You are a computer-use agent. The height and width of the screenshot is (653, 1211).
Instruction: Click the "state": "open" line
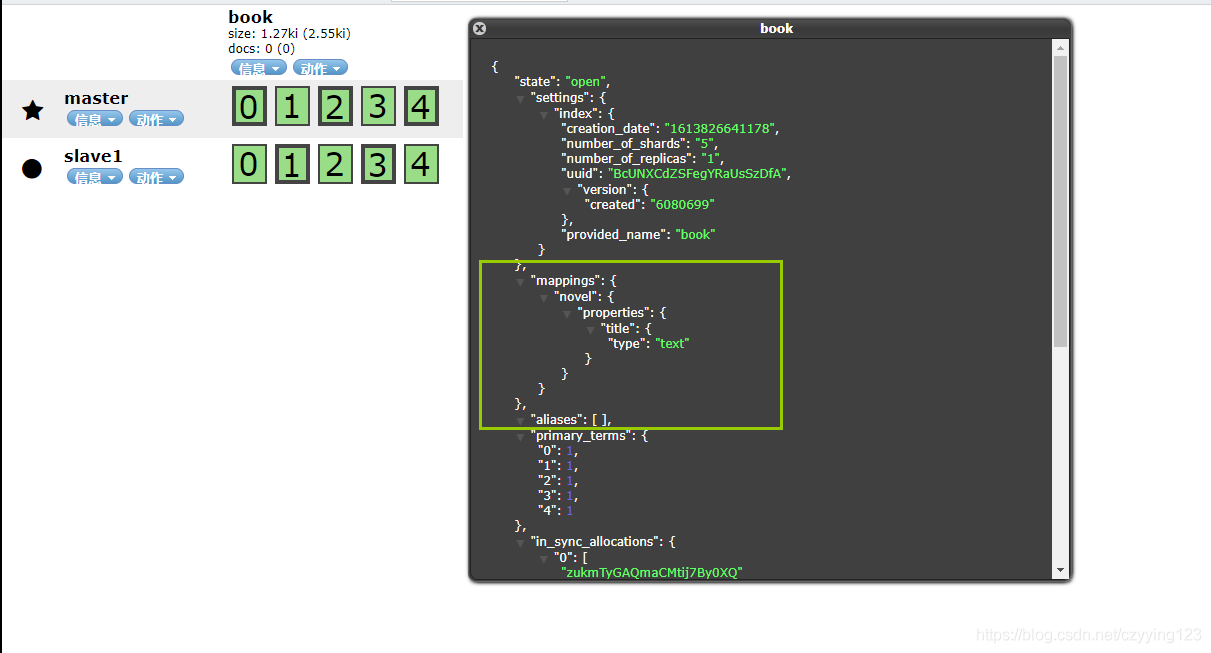[x=562, y=82]
